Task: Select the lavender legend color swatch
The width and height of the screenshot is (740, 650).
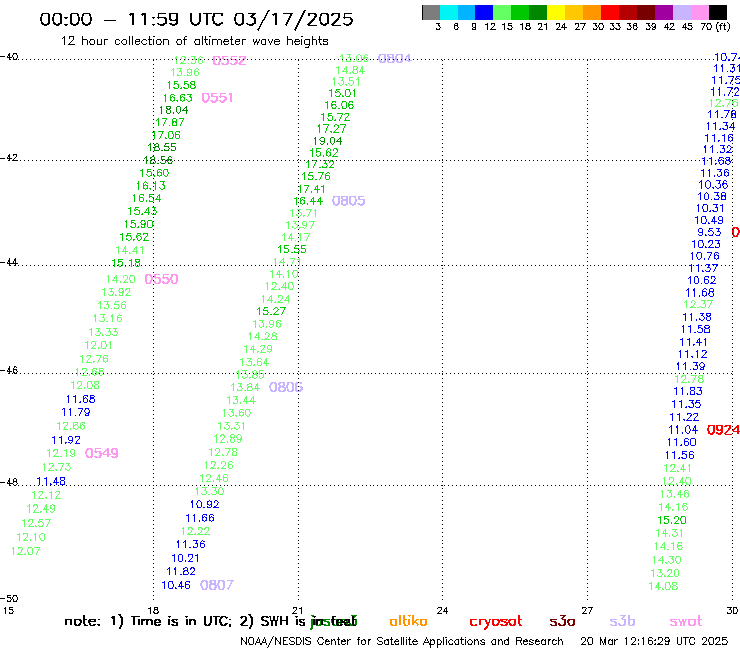Action: pyautogui.click(x=682, y=13)
